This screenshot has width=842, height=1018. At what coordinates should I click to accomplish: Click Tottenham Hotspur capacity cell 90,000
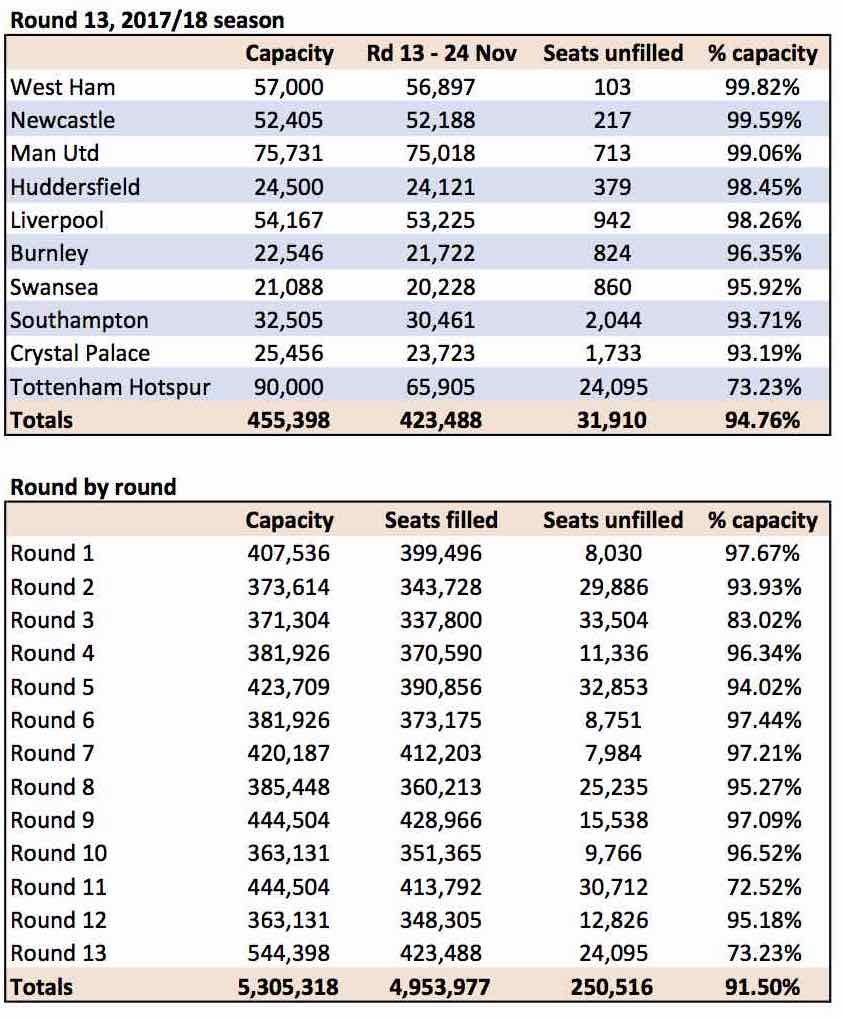(288, 387)
